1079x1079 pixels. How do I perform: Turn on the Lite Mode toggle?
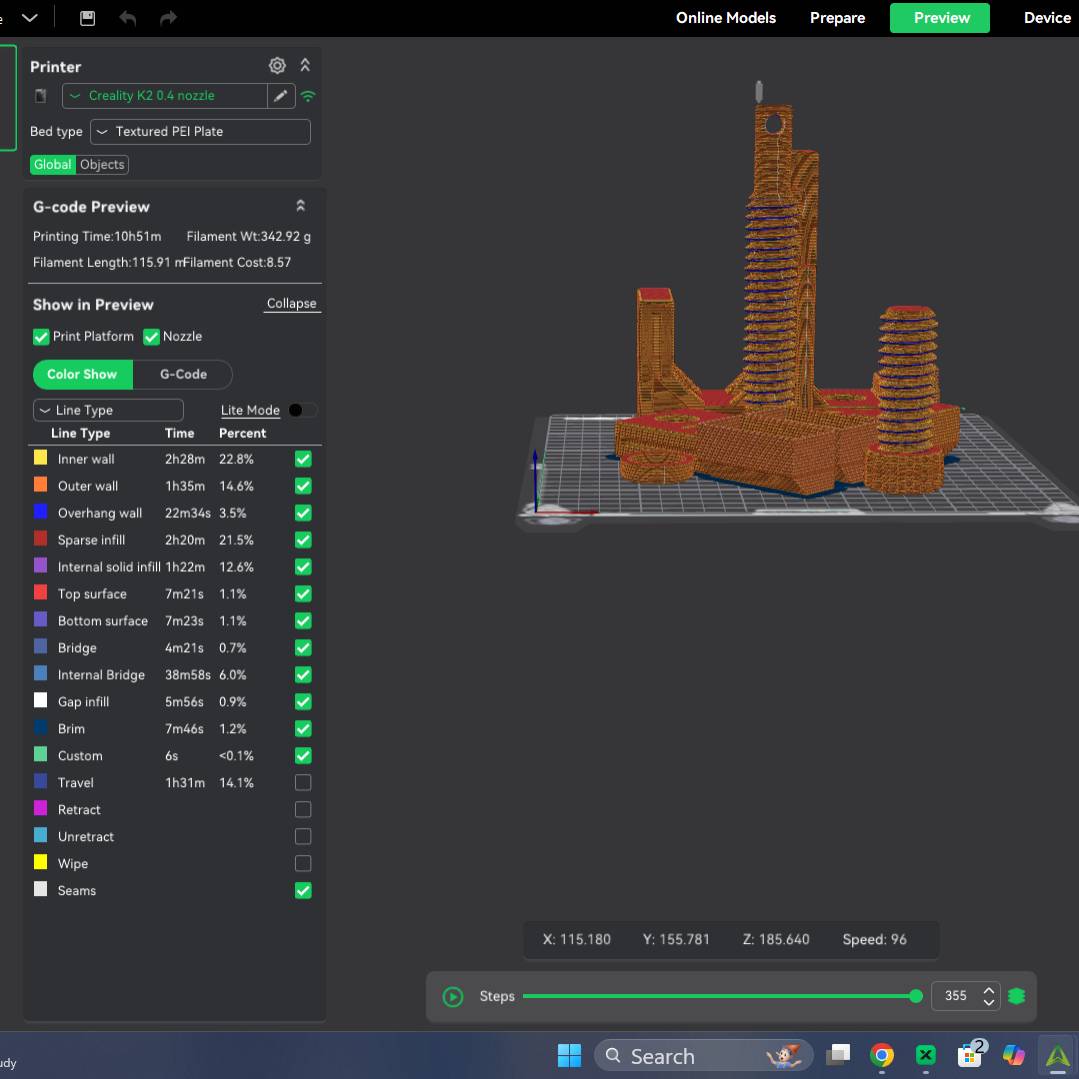(301, 410)
